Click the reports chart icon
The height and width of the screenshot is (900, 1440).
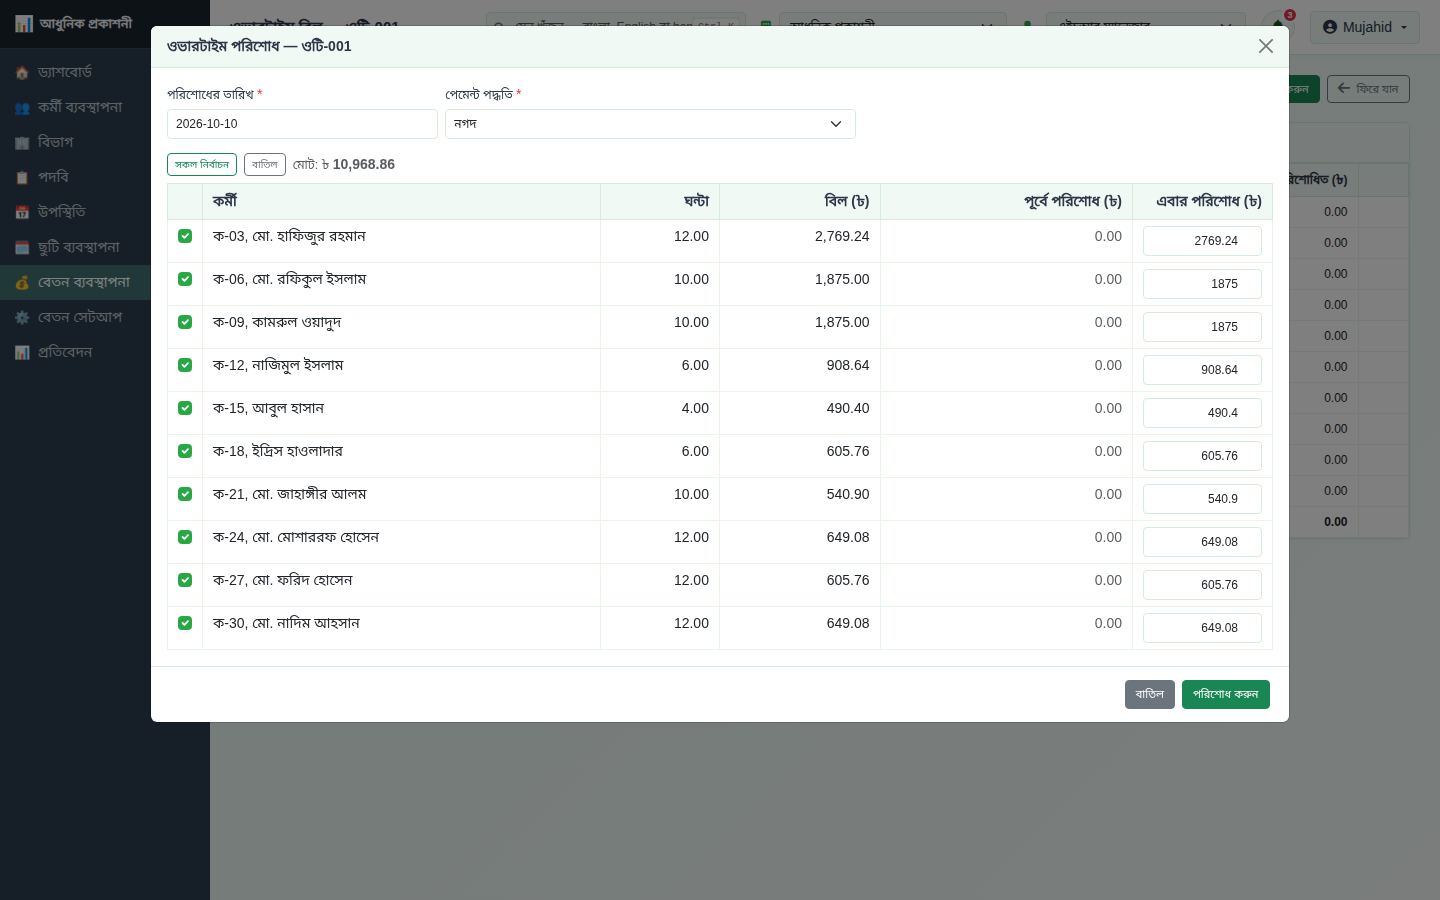[22, 353]
